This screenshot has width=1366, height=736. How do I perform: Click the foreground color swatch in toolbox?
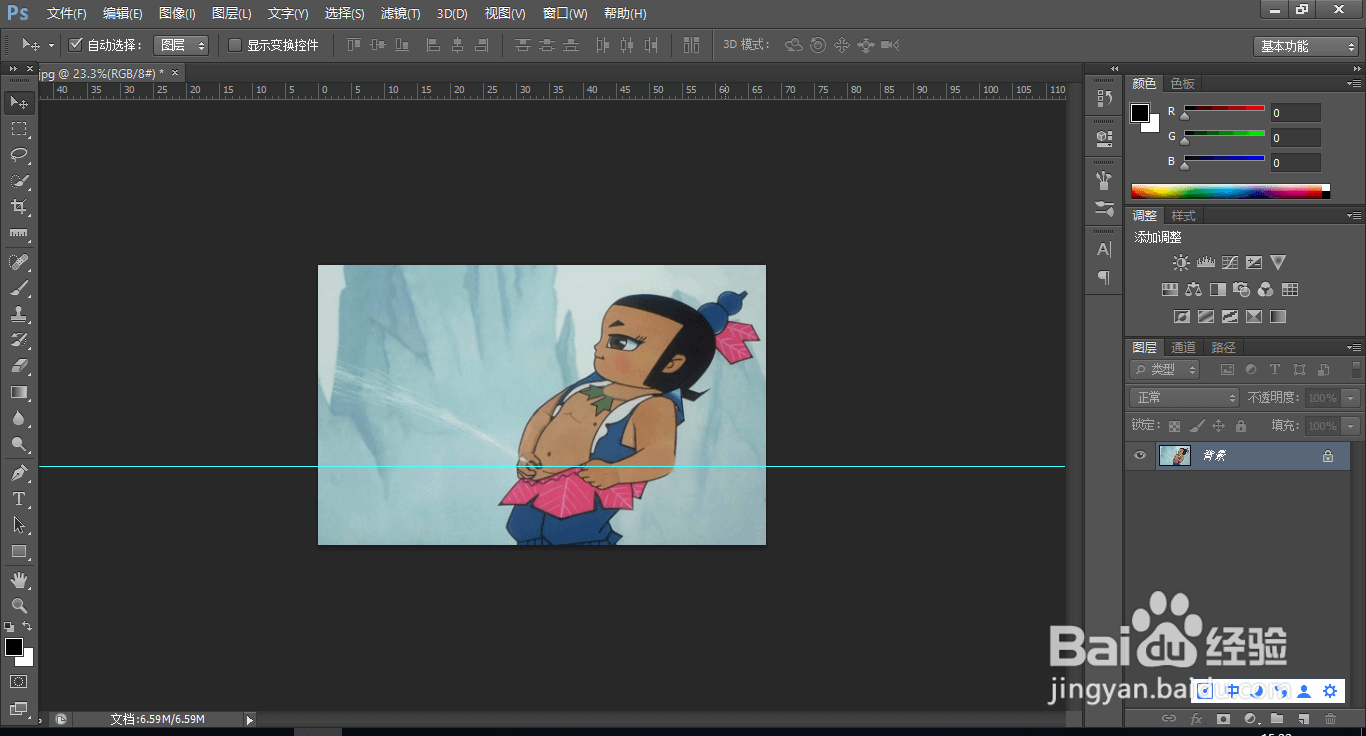14,647
